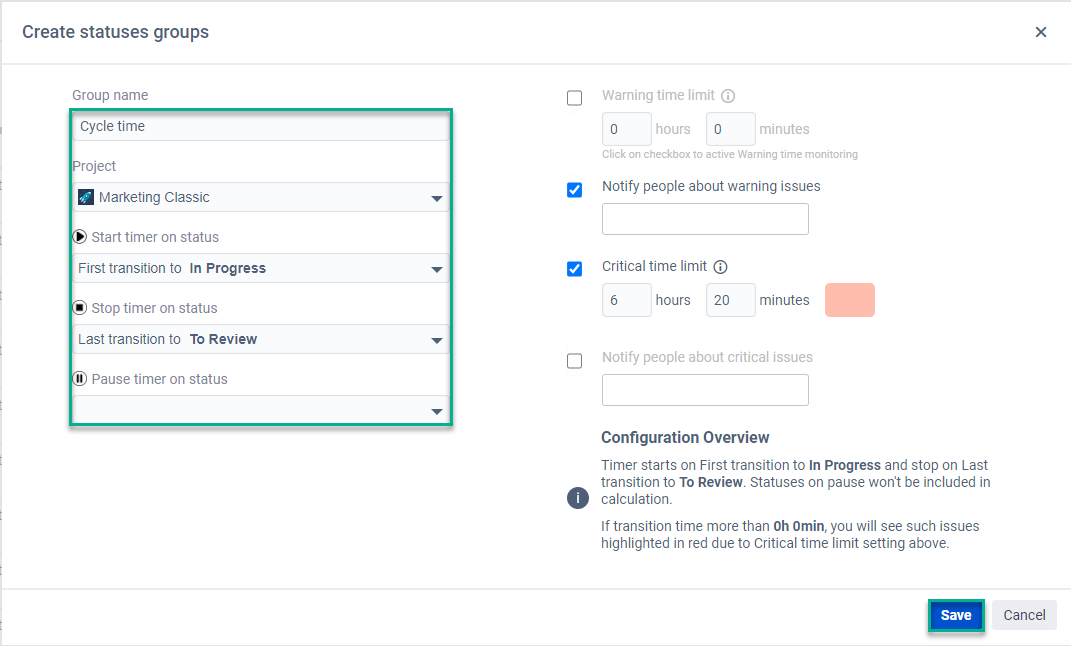Image resolution: width=1071 pixels, height=646 pixels.
Task: Click the Critical time limit info icon
Action: [x=720, y=267]
